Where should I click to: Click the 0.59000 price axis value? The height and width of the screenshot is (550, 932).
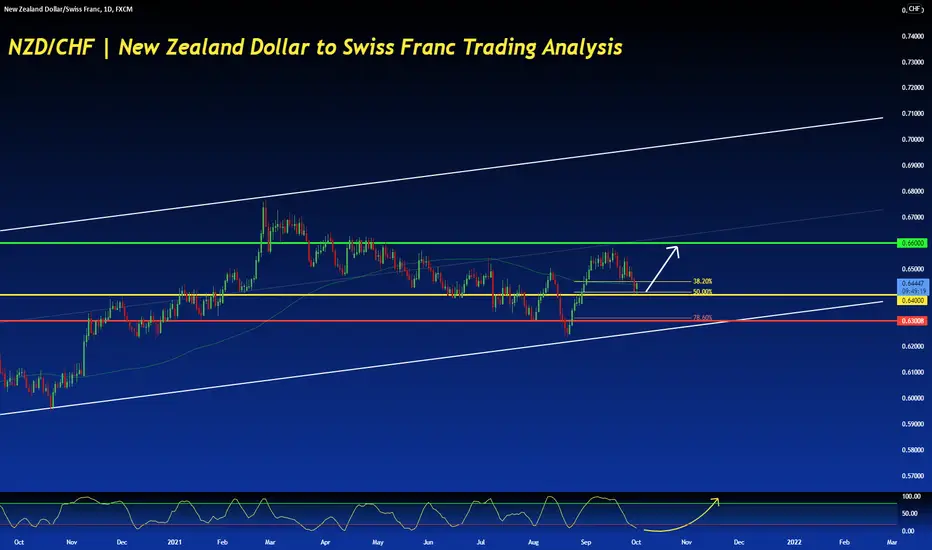coord(913,425)
